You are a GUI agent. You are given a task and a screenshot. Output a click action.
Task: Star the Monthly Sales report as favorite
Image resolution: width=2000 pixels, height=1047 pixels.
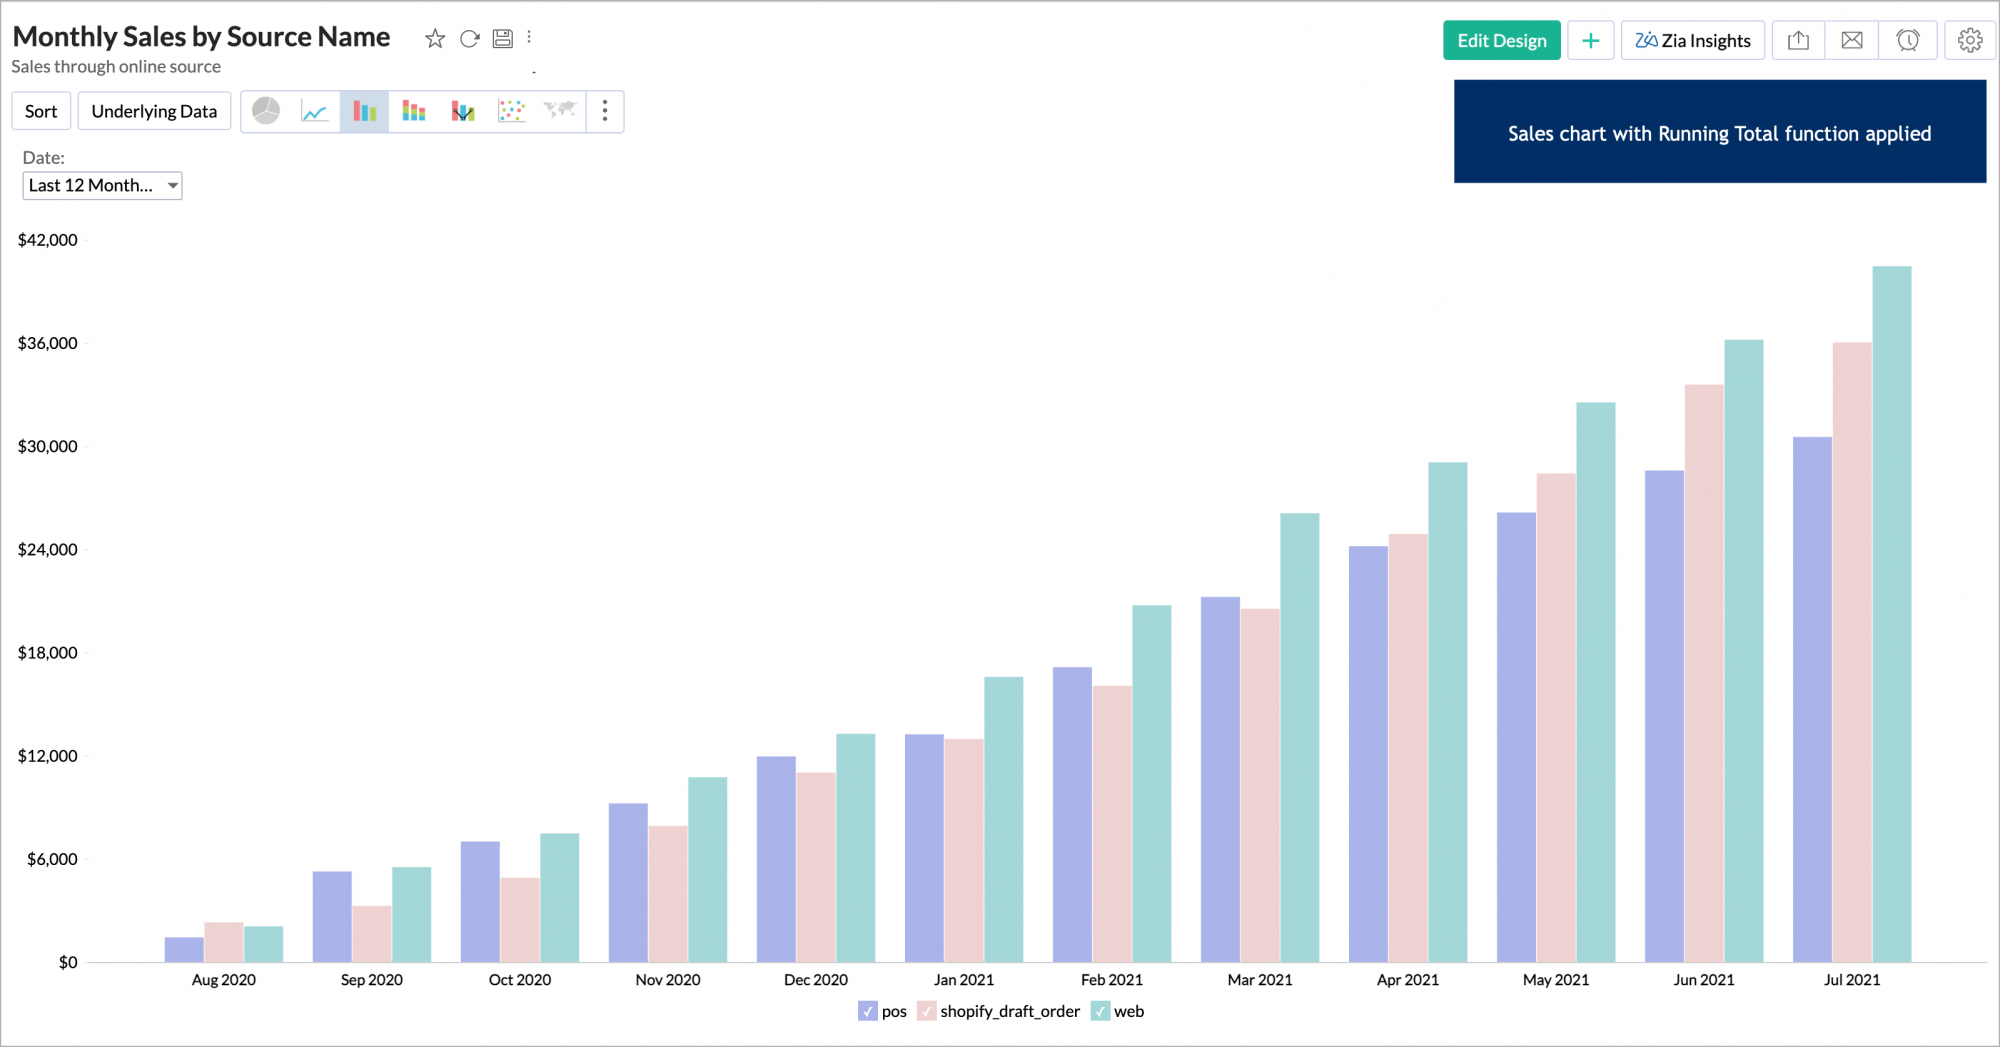tap(434, 38)
